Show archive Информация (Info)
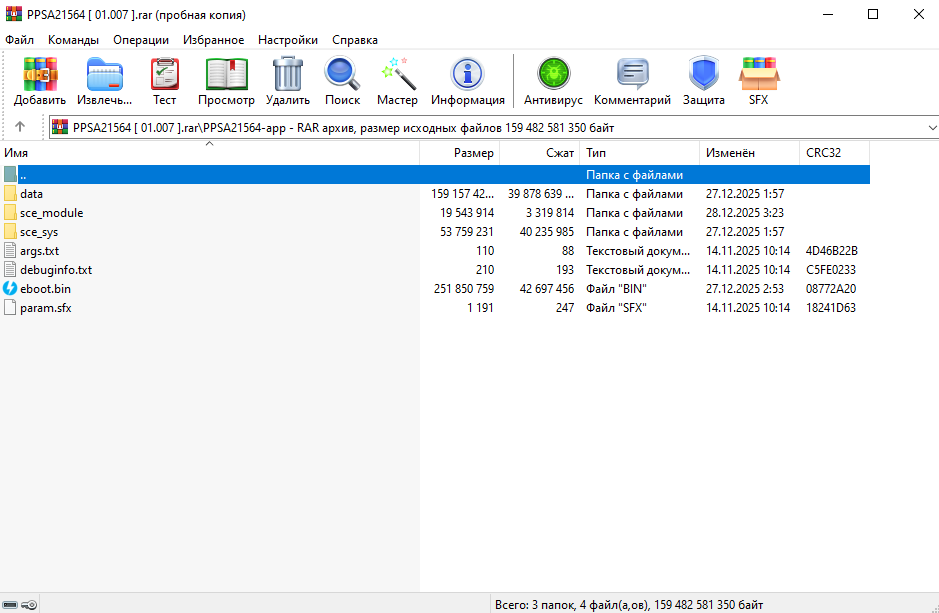Image resolution: width=939 pixels, height=613 pixels. pyautogui.click(x=467, y=81)
